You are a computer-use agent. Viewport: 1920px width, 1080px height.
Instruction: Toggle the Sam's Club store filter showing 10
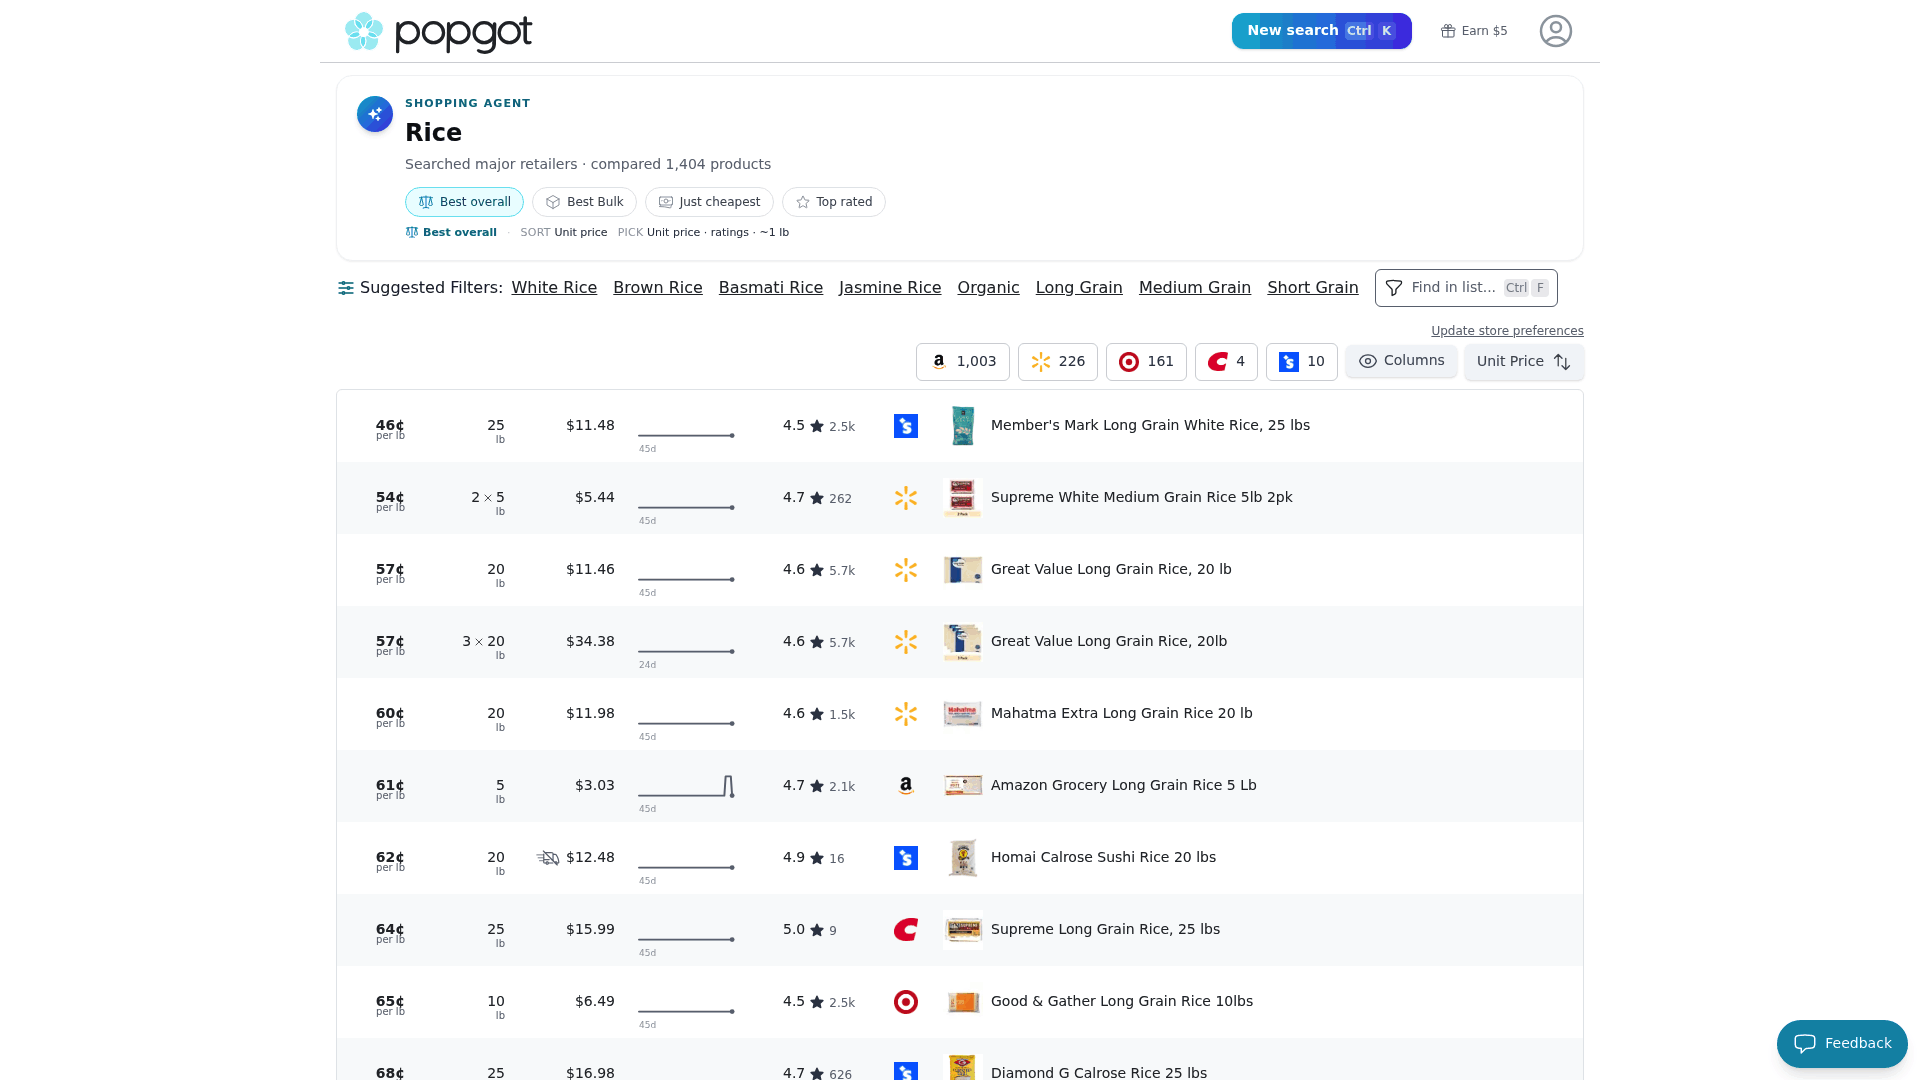click(1301, 362)
